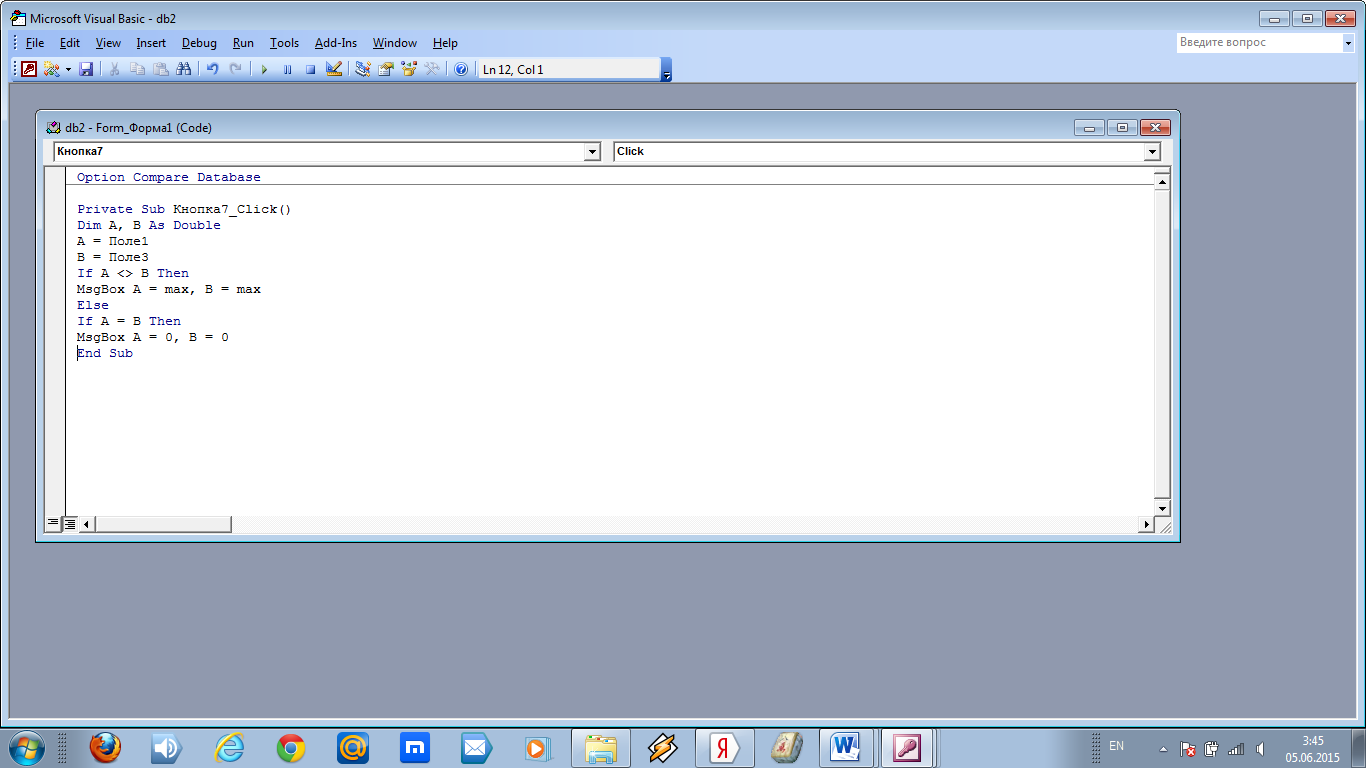
Task: Open the Object Browser icon
Action: (x=408, y=69)
